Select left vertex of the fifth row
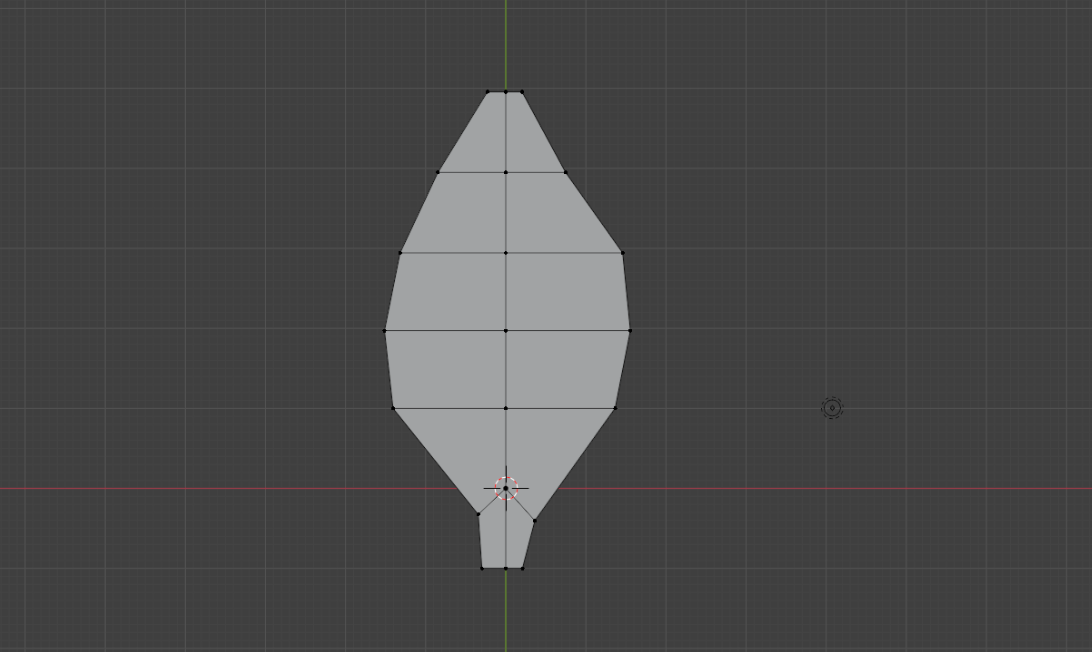Image resolution: width=1092 pixels, height=652 pixels. 393,408
